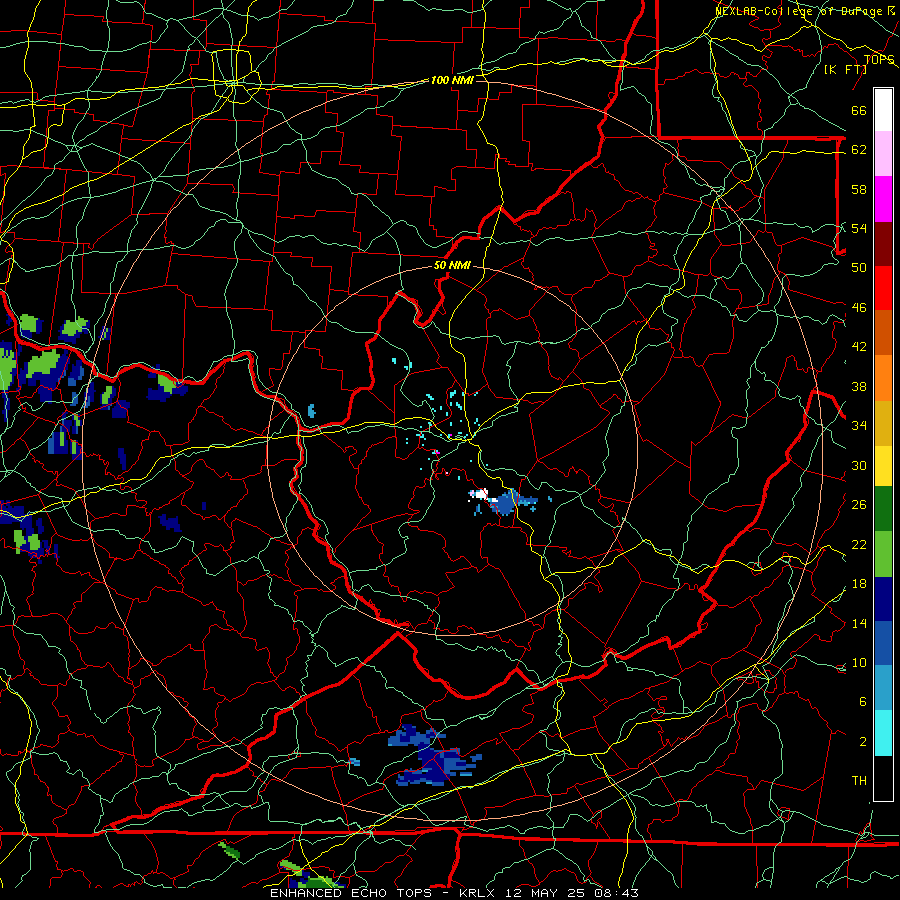
Task: Click the legend value '22'
Action: 859,544
